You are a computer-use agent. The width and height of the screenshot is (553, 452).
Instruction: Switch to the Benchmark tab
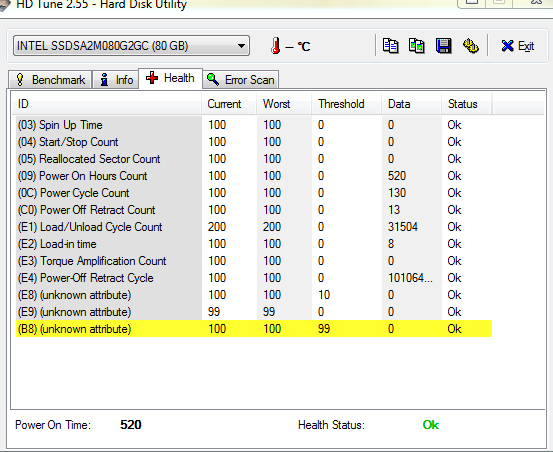click(50, 80)
